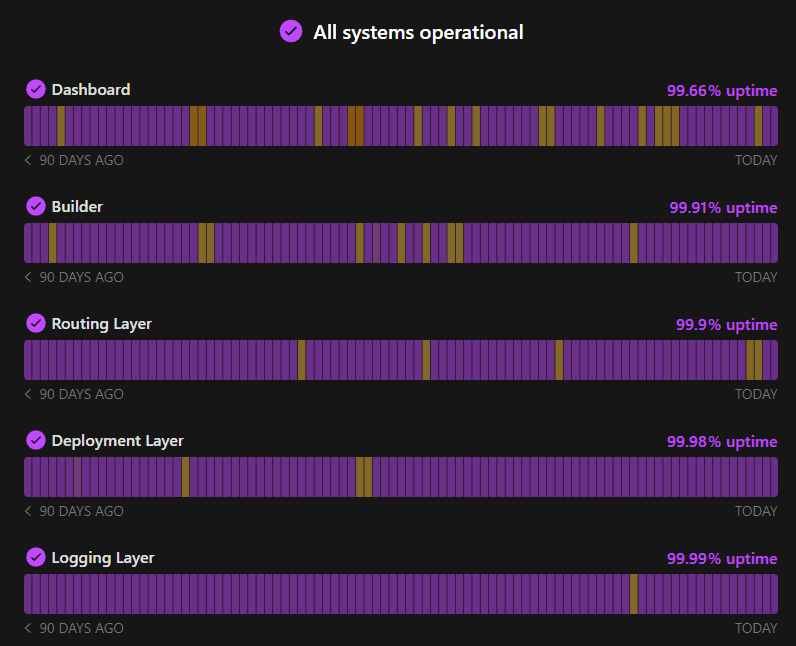This screenshot has width=796, height=646.
Task: Open the Dashboard component name
Action: (x=91, y=90)
